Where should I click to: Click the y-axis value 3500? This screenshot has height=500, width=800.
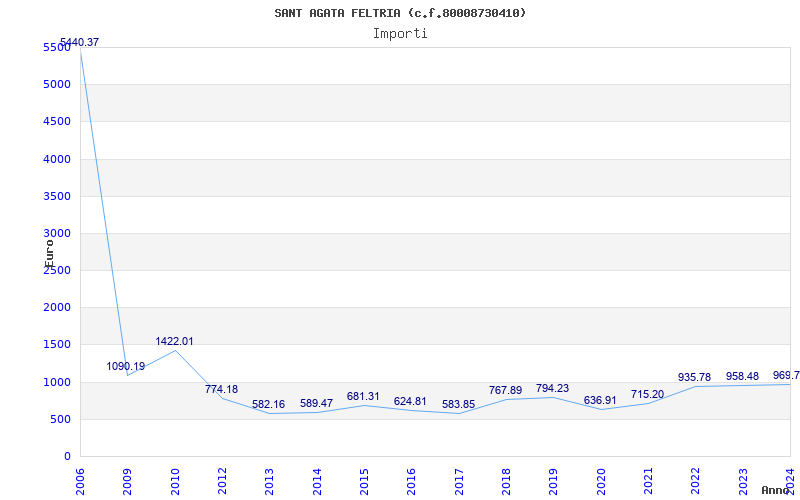click(57, 196)
